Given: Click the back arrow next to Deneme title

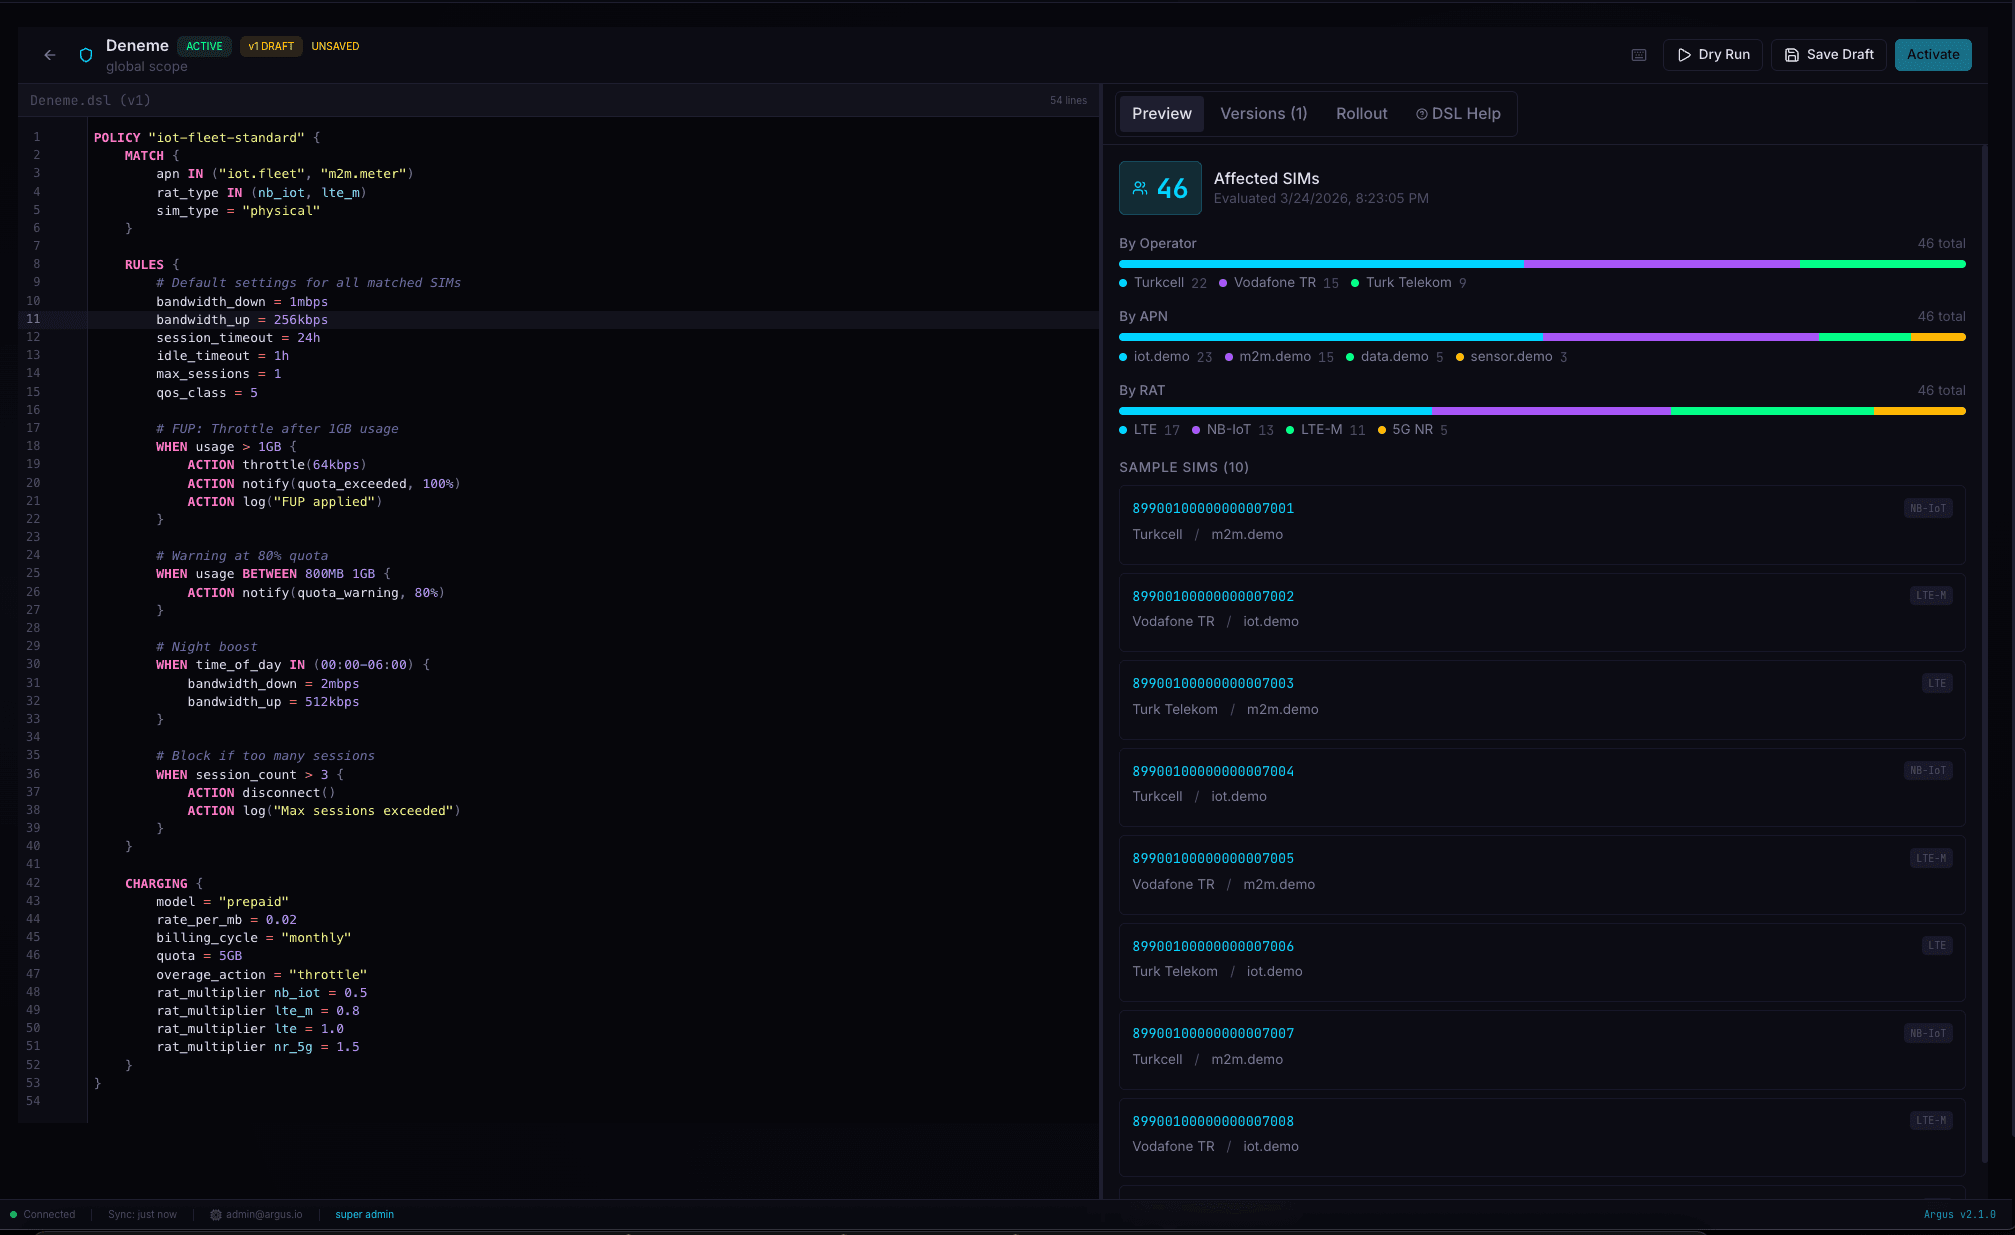Looking at the screenshot, I should (50, 55).
